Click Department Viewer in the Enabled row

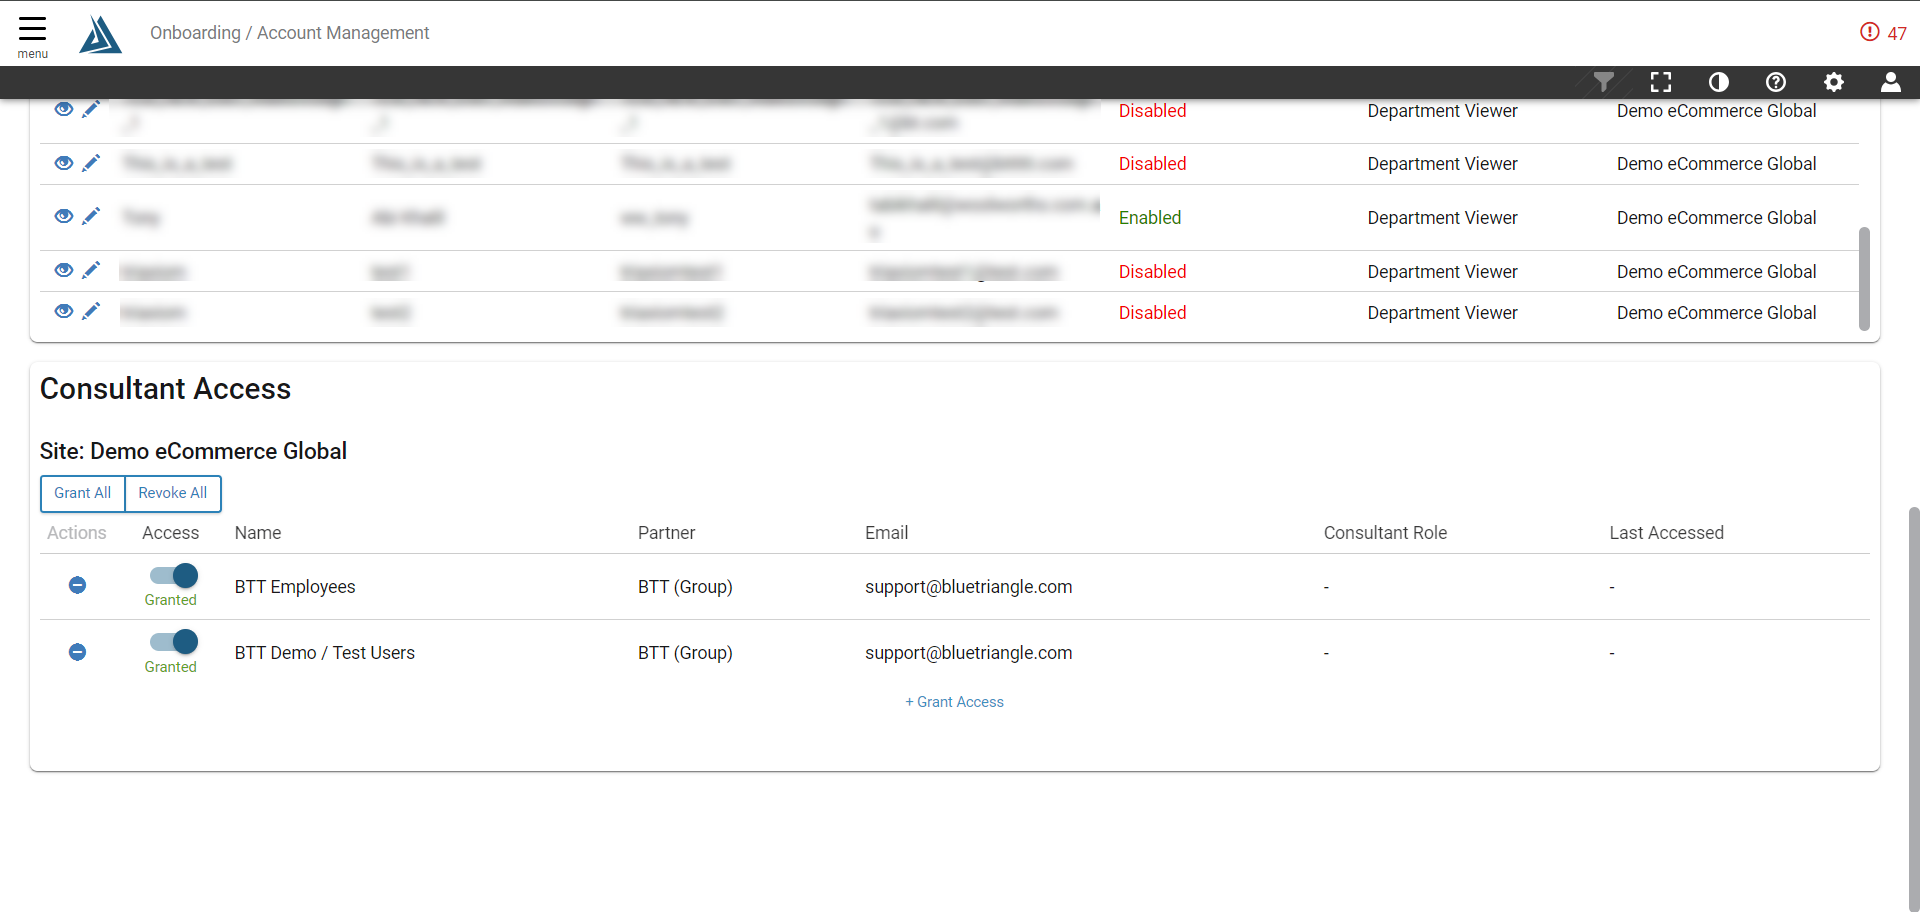(x=1443, y=218)
